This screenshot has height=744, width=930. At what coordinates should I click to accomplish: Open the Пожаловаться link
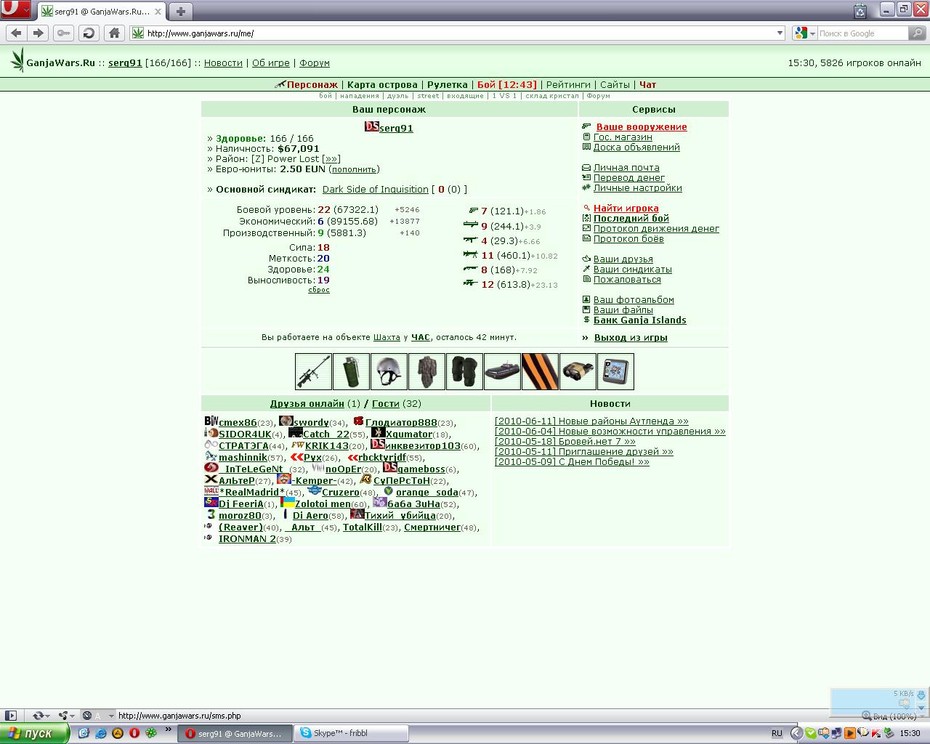(x=627, y=279)
